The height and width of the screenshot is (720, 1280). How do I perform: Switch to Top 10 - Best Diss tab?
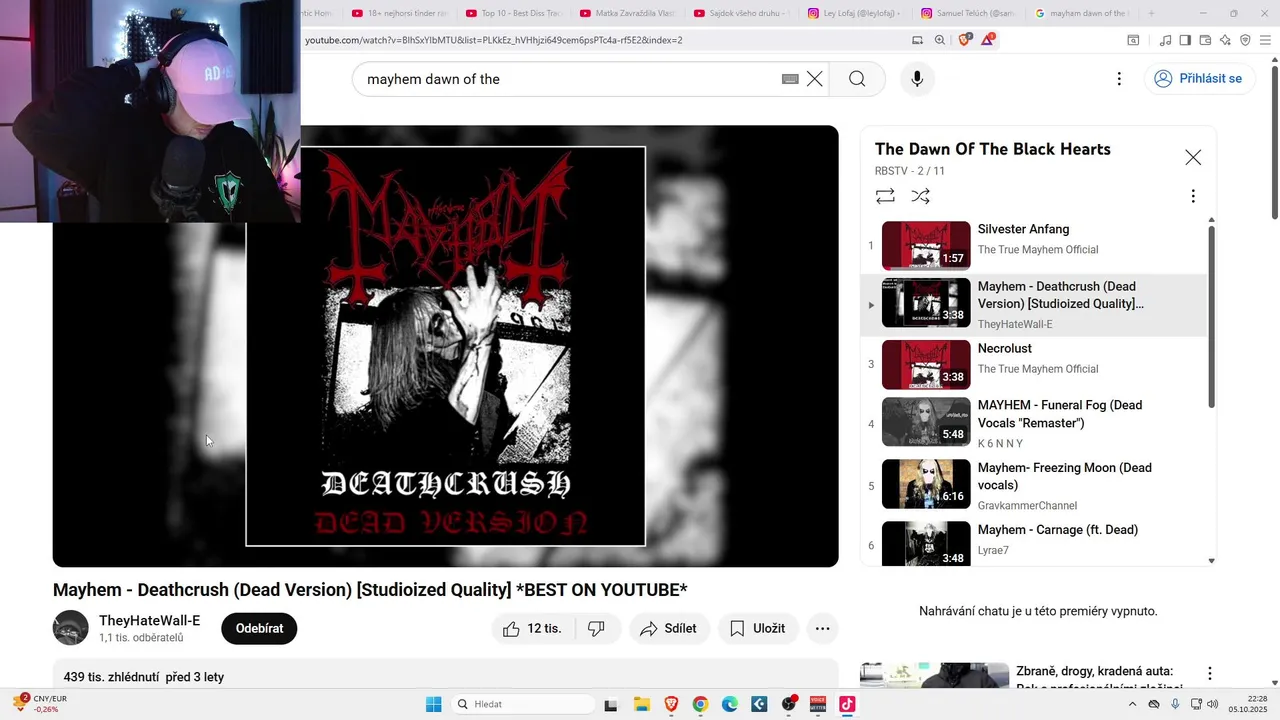click(x=513, y=13)
